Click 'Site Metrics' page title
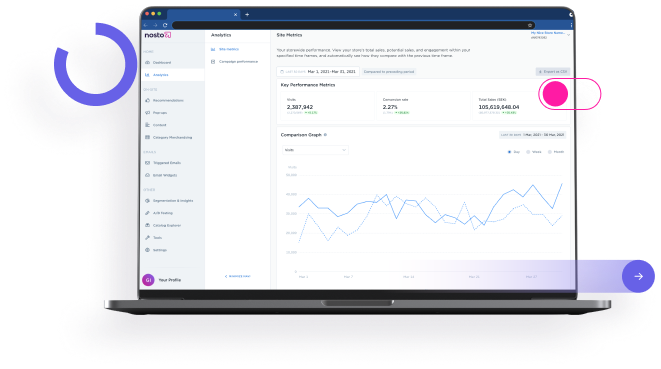Screen dimensions: 661x369 tap(289, 35)
